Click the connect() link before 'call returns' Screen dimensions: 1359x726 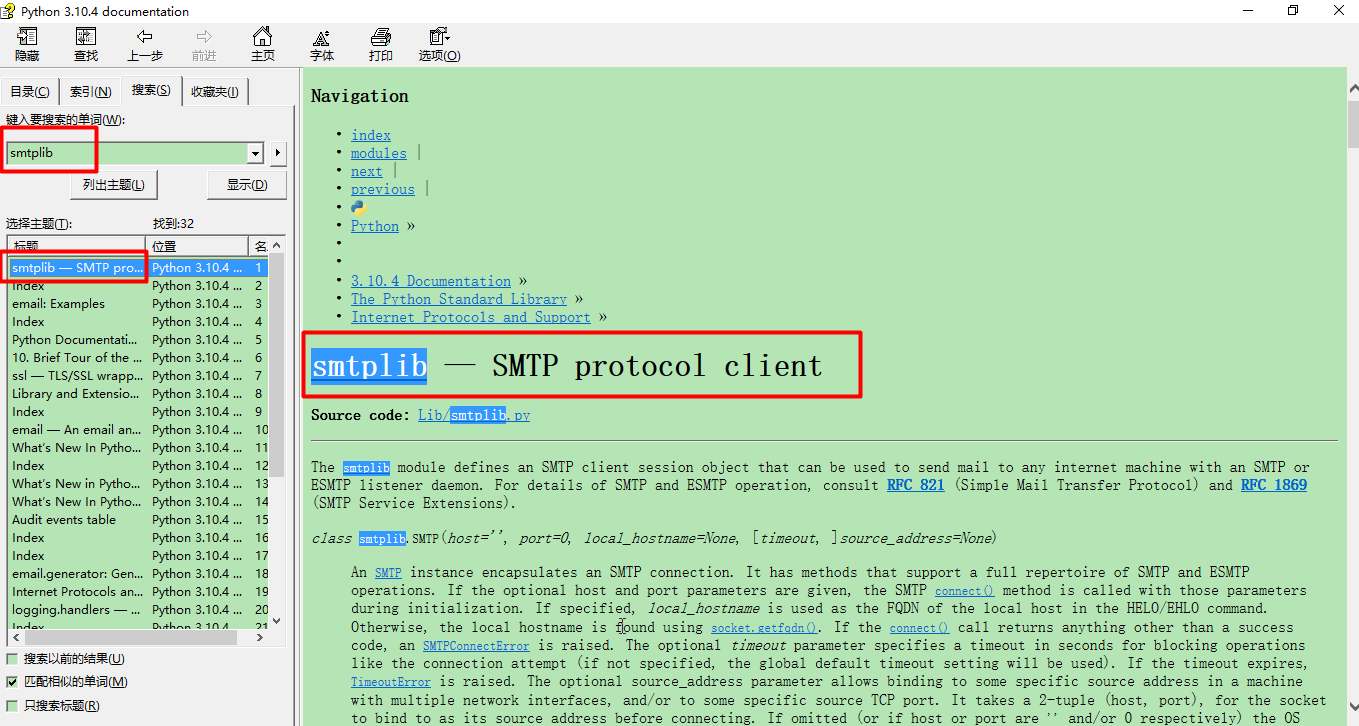919,628
